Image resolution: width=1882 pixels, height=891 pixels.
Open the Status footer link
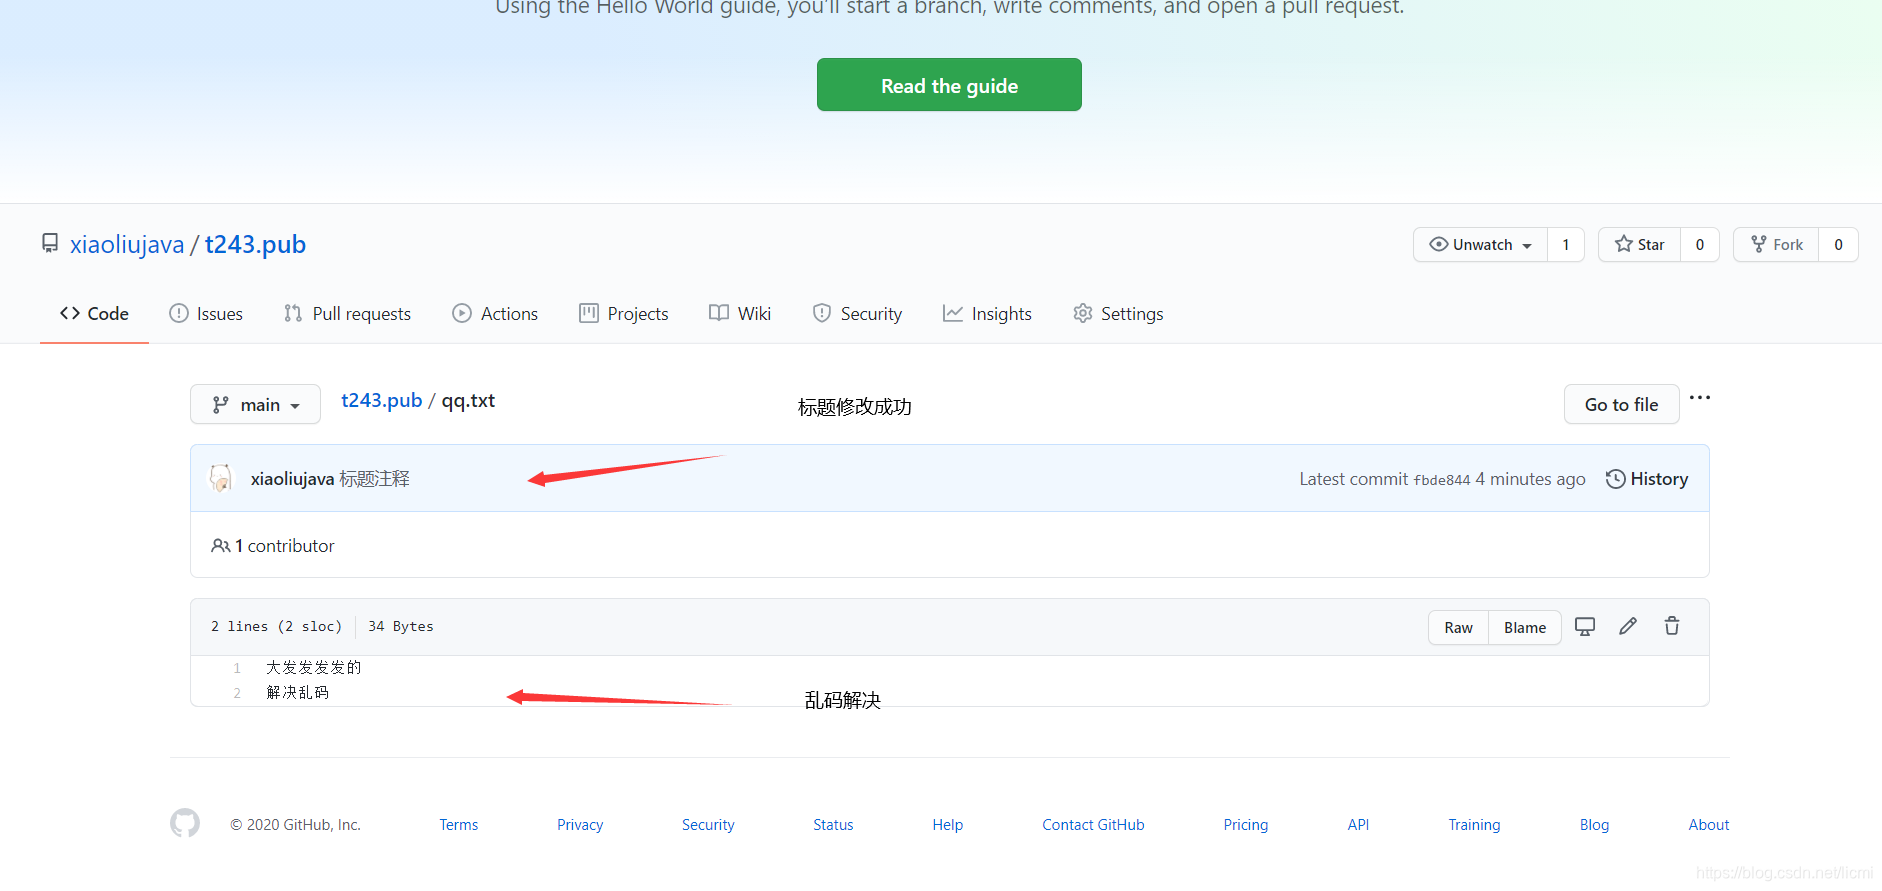pos(833,824)
